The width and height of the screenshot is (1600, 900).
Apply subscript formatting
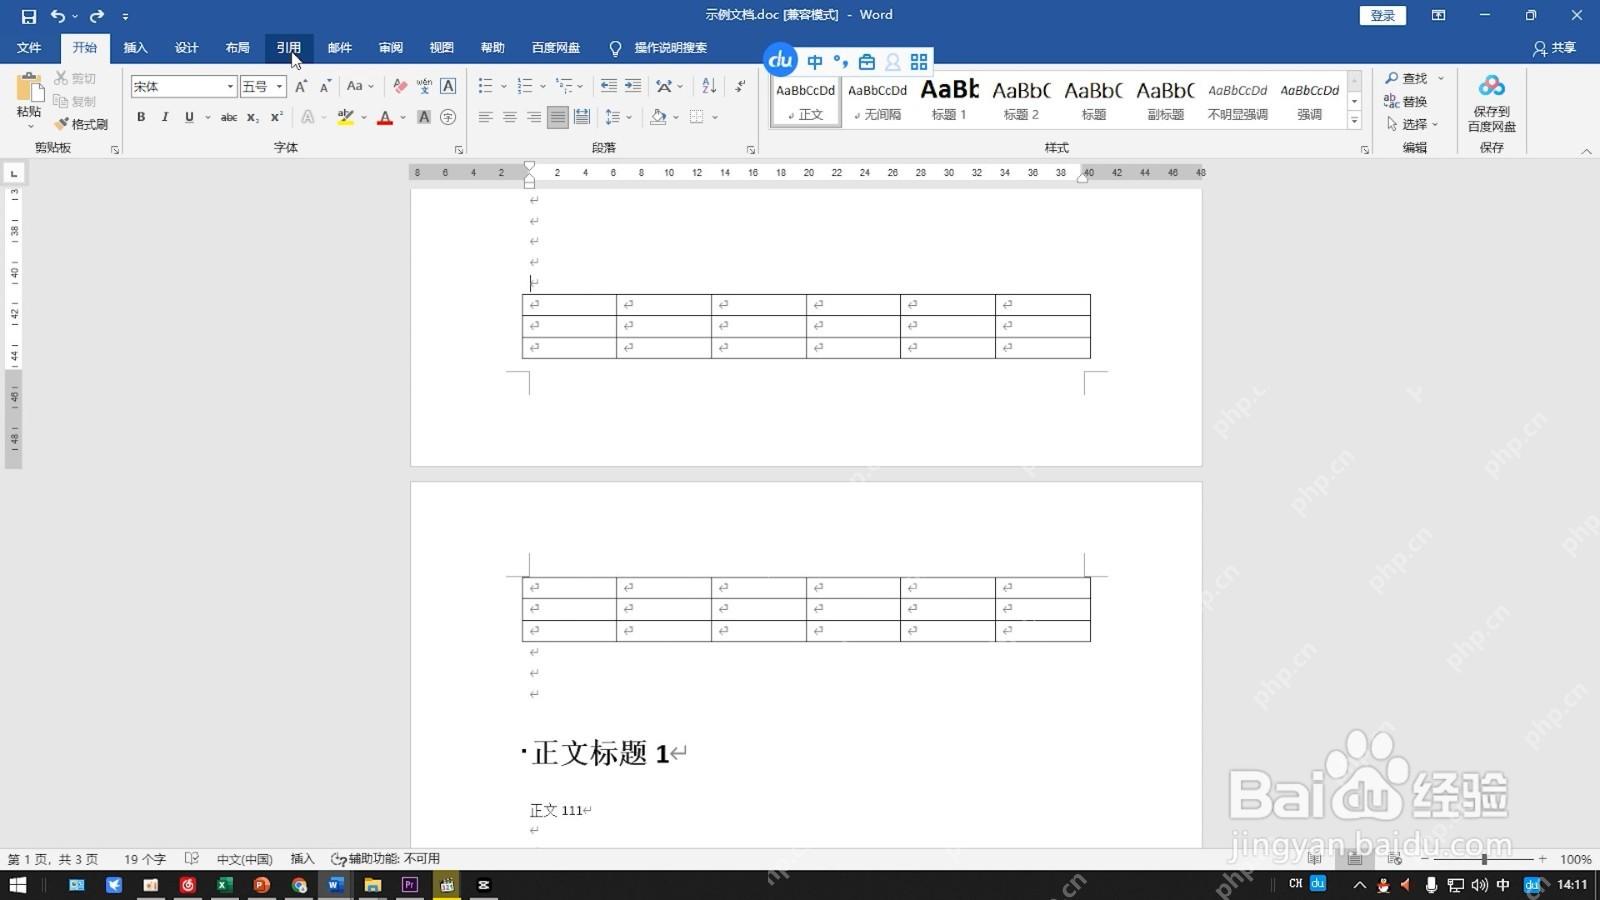coord(253,117)
